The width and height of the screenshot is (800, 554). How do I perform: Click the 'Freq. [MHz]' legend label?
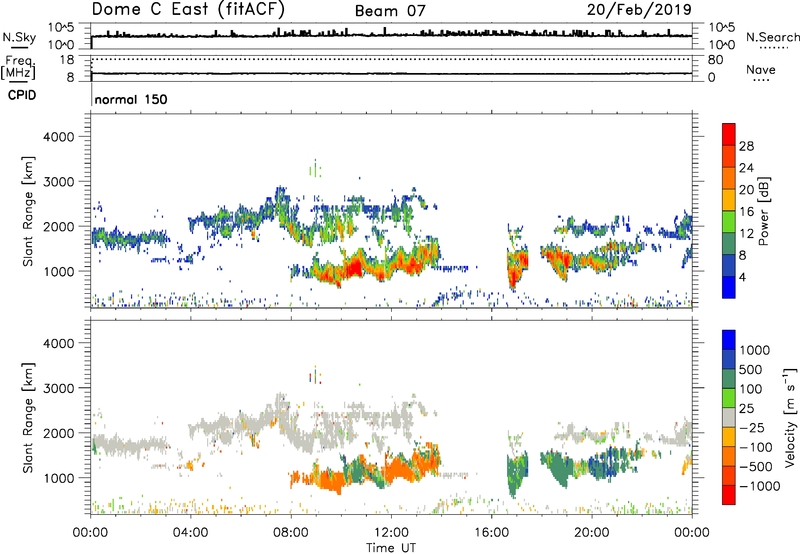(18, 67)
